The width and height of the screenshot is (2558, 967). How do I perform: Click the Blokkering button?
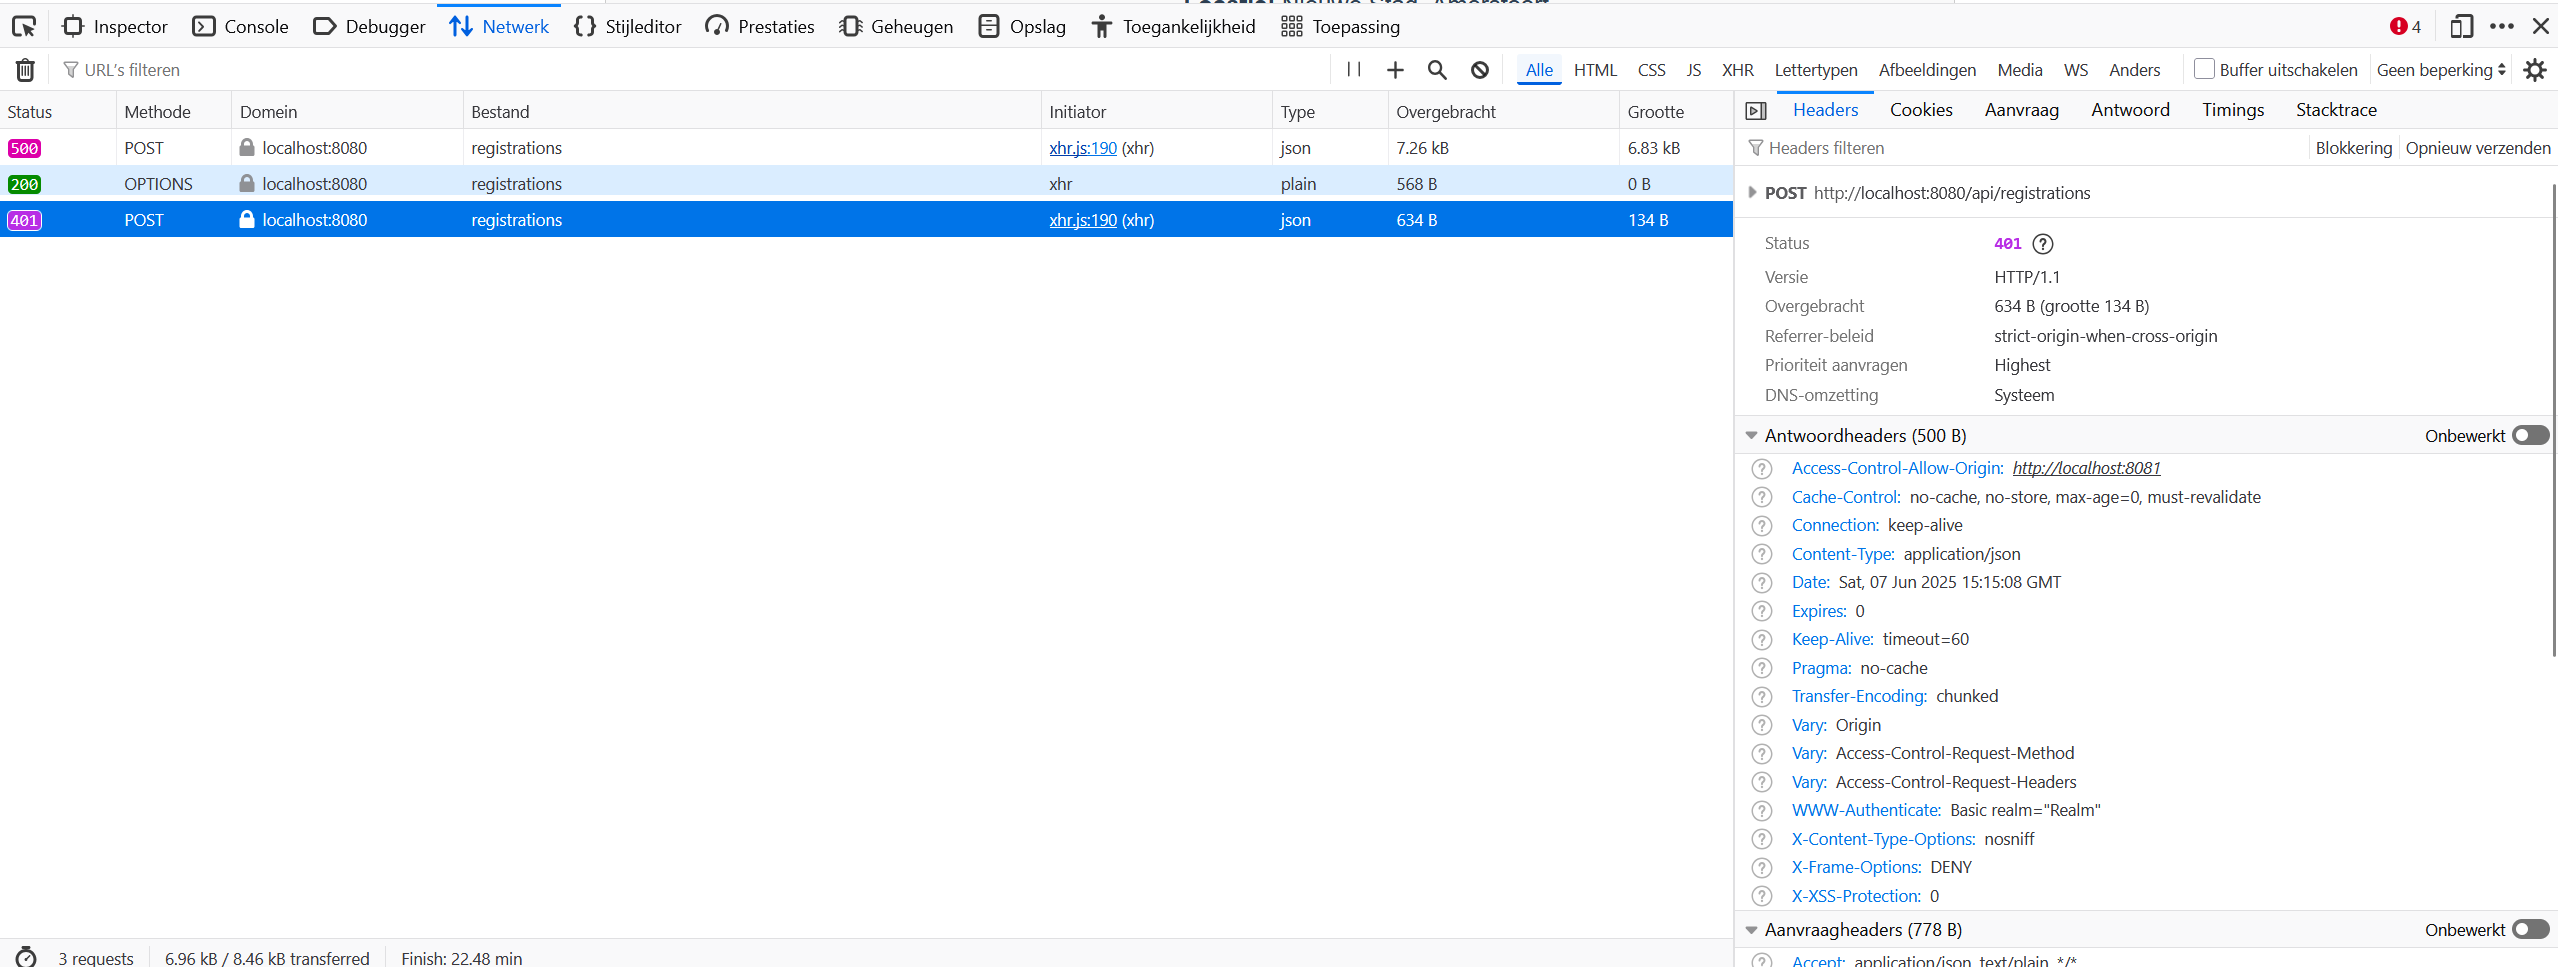tap(2354, 148)
